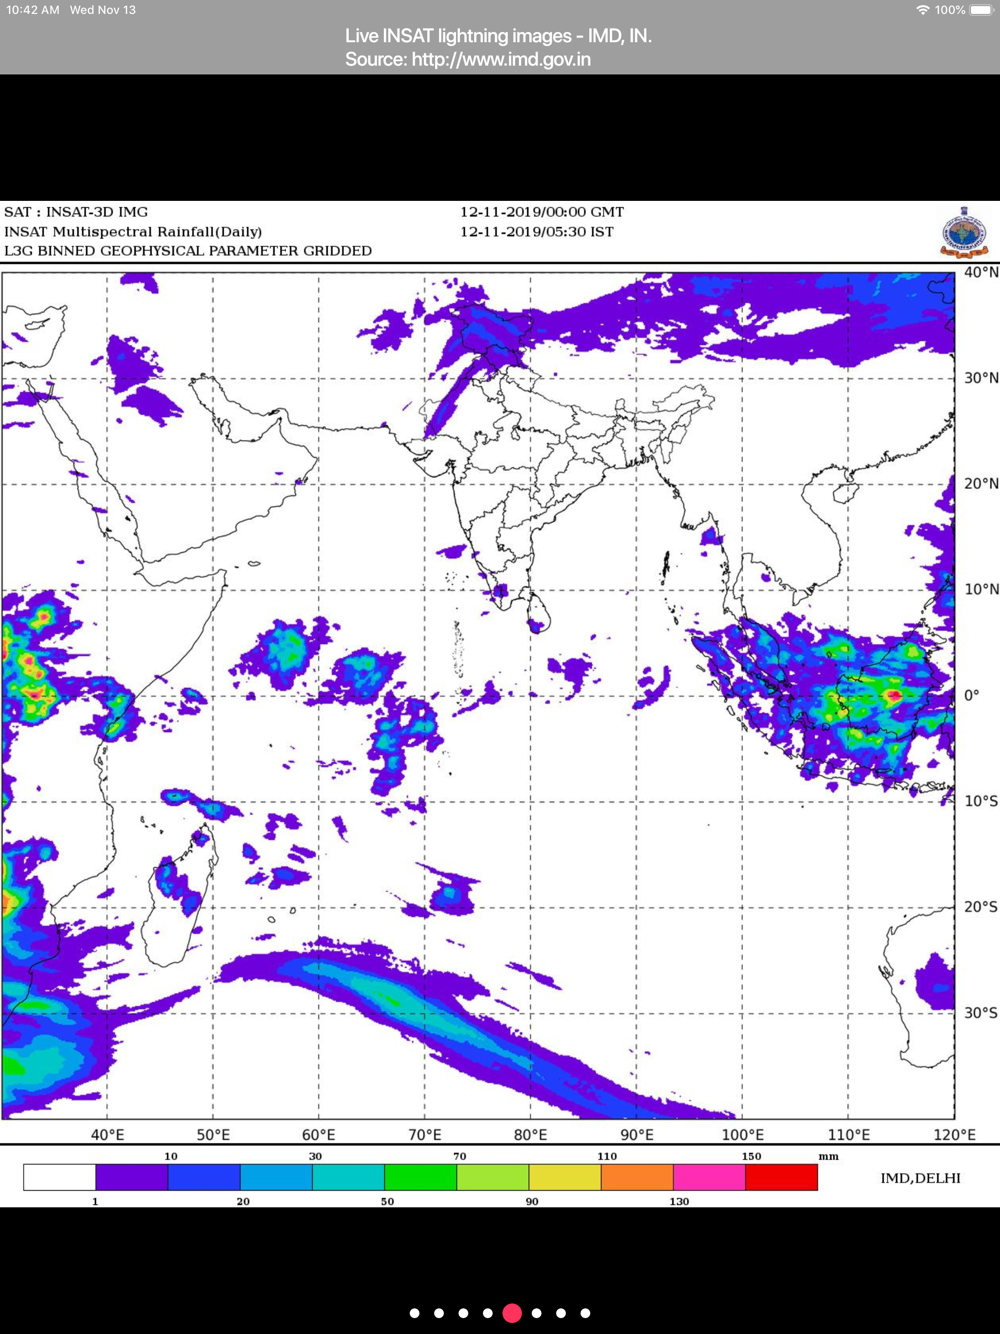Click the magenta legend swatch between 130 and 150
This screenshot has width=1000, height=1334.
coord(709,1177)
